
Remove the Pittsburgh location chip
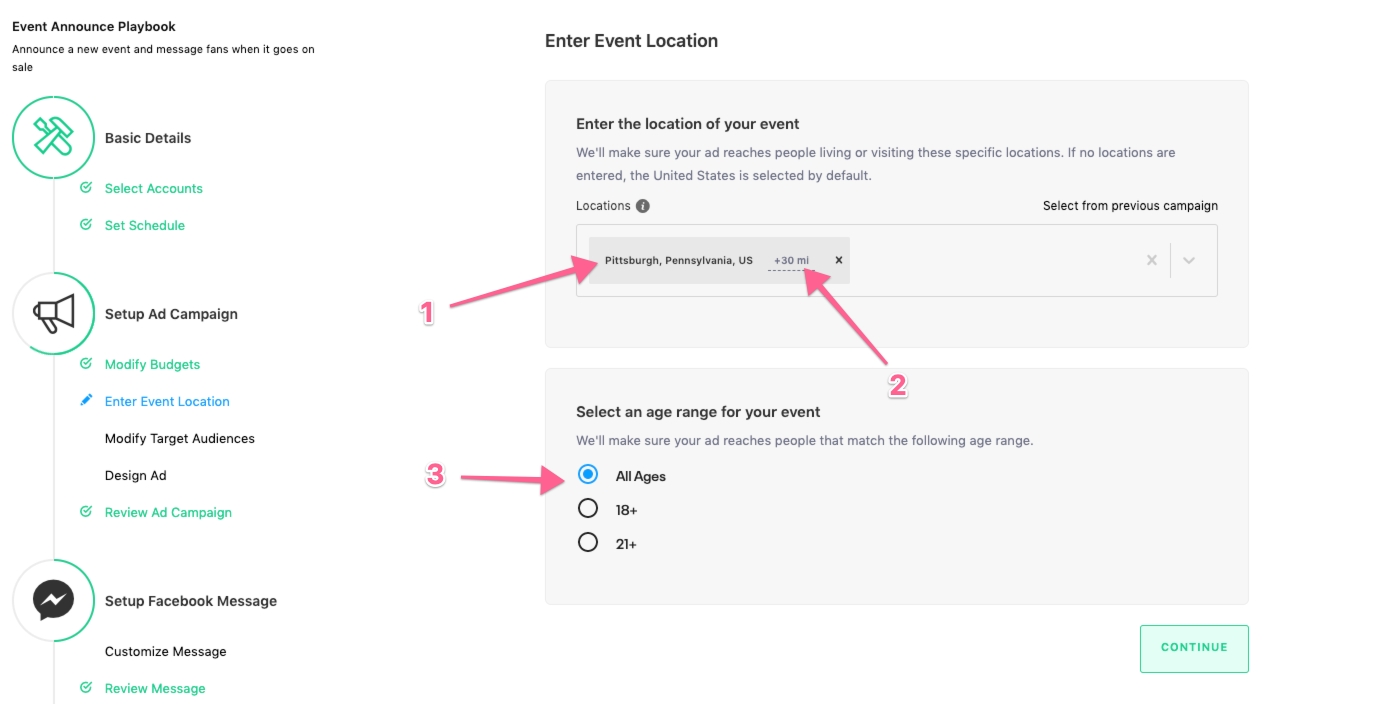pos(839,260)
